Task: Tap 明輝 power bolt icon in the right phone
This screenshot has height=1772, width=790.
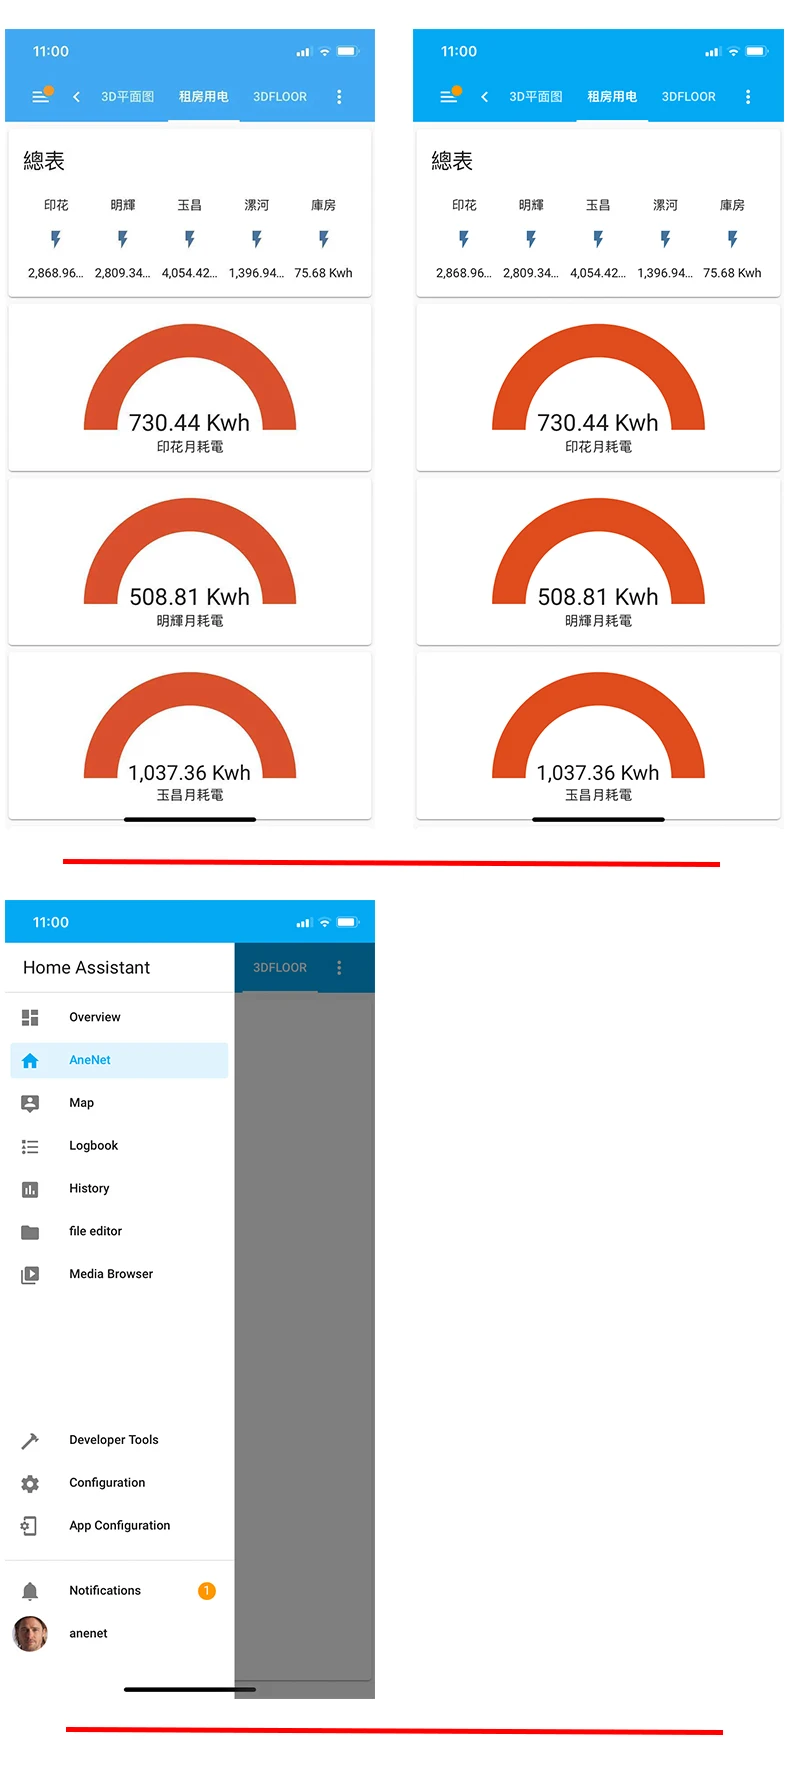Action: pyautogui.click(x=531, y=239)
